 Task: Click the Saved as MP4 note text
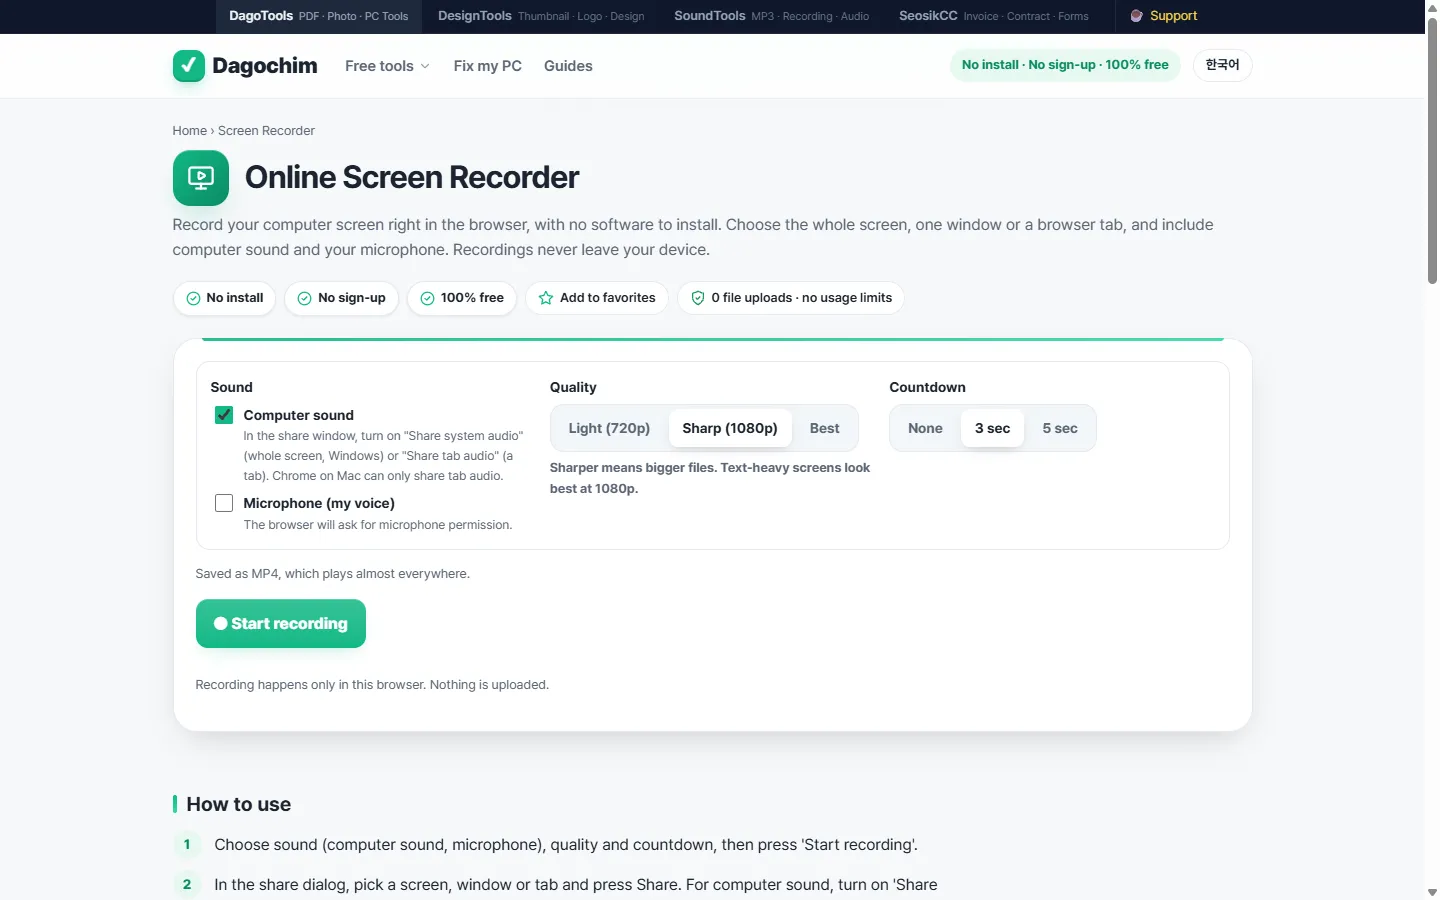[x=332, y=574]
